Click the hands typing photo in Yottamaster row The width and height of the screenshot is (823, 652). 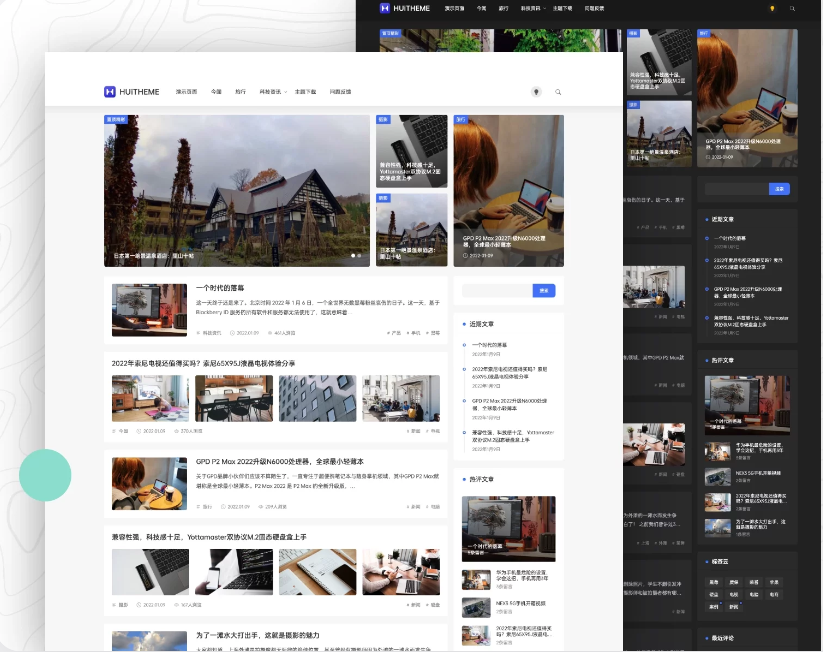coord(401,572)
